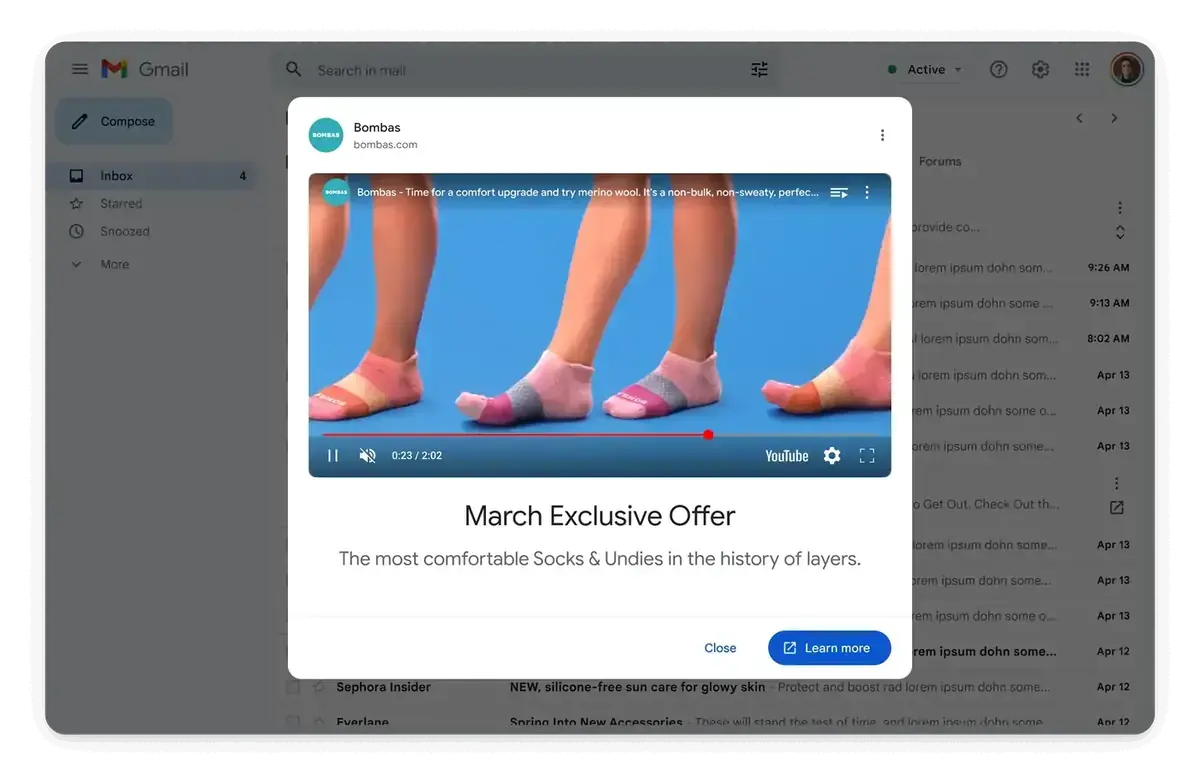Screen dimensions: 1200x783
Task: Click the Bombas logo in ad dialog
Action: [326, 135]
